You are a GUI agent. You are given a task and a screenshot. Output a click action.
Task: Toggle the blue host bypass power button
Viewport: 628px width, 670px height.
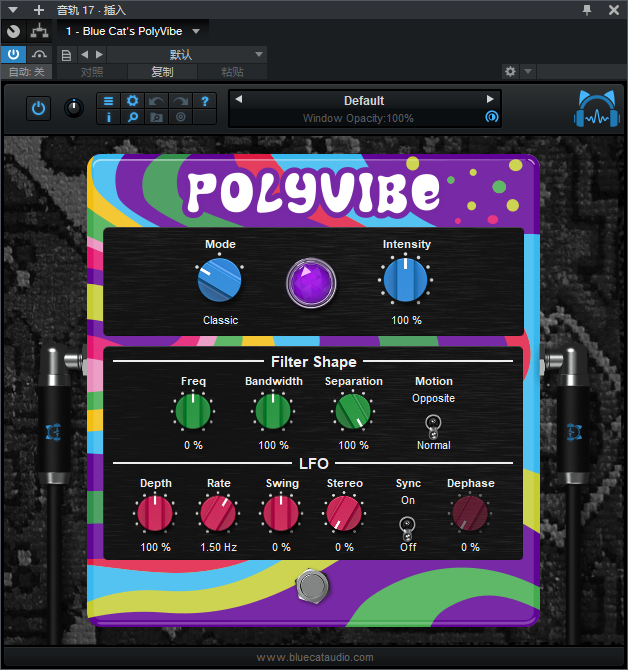pos(14,54)
